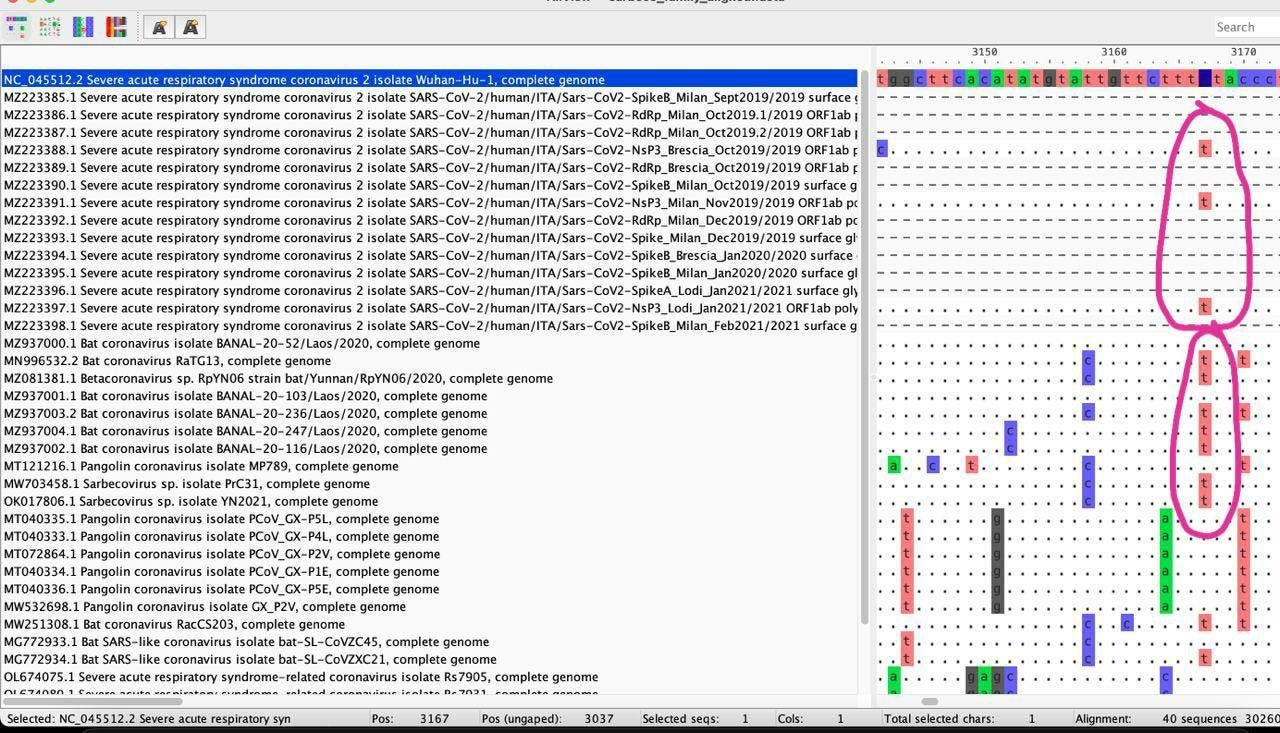This screenshot has height=733, width=1280.
Task: Select sequence MZ223391.1 NsP3_Milan_Nov2019
Action: click(x=429, y=202)
